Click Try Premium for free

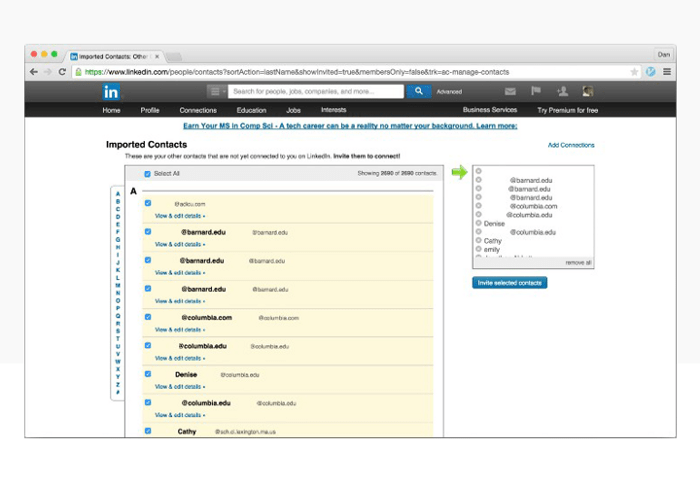pyautogui.click(x=567, y=110)
